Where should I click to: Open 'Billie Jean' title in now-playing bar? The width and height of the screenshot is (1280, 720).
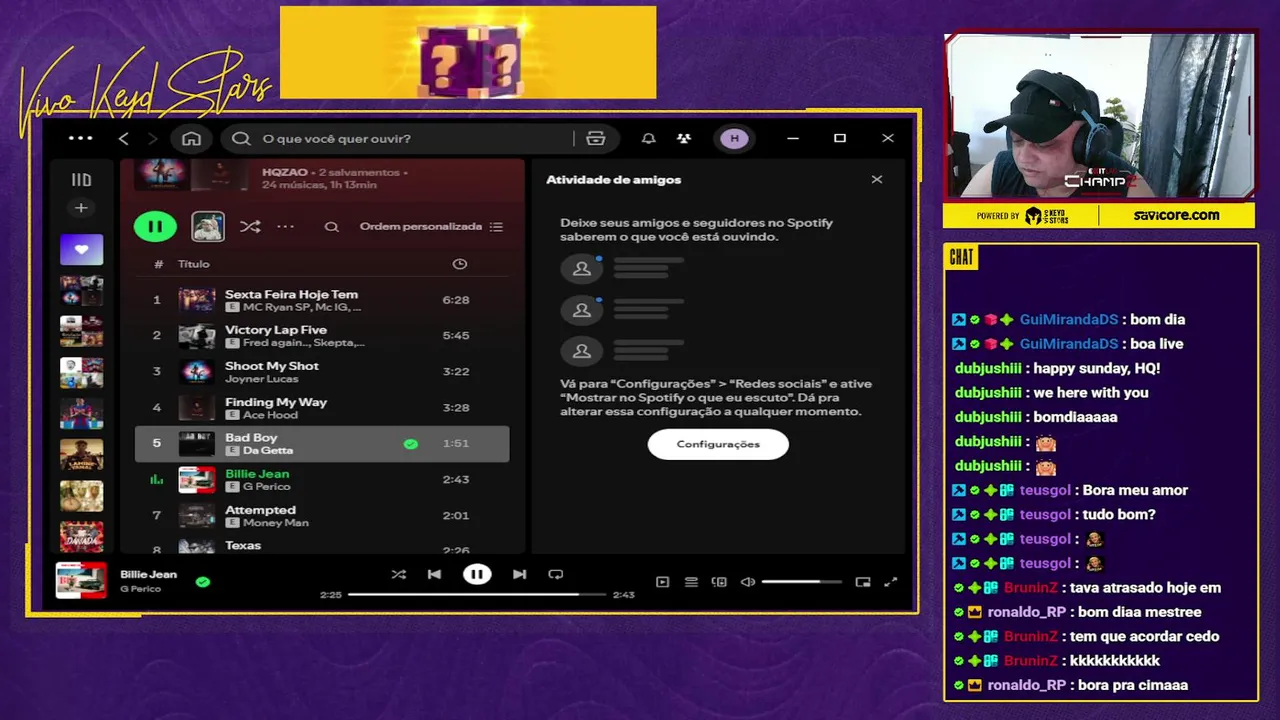pyautogui.click(x=148, y=574)
